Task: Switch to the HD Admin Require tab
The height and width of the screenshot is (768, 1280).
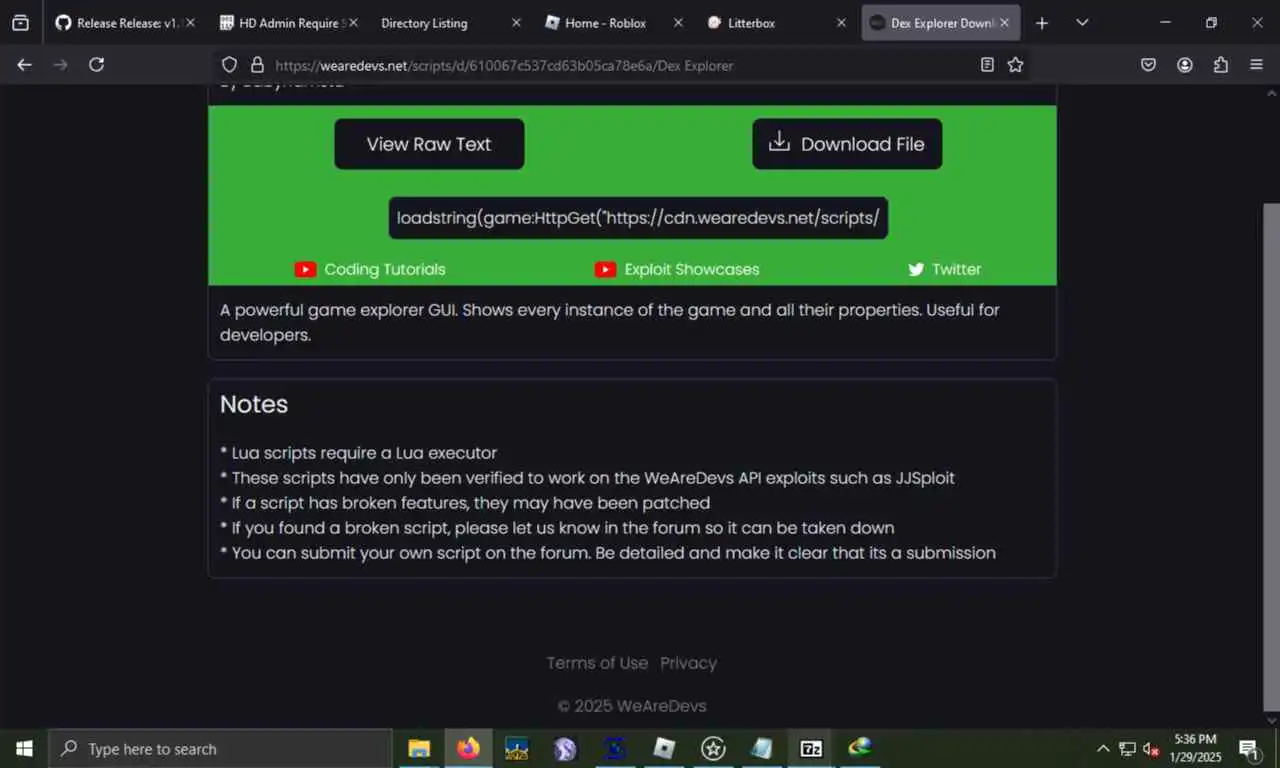Action: pyautogui.click(x=287, y=22)
